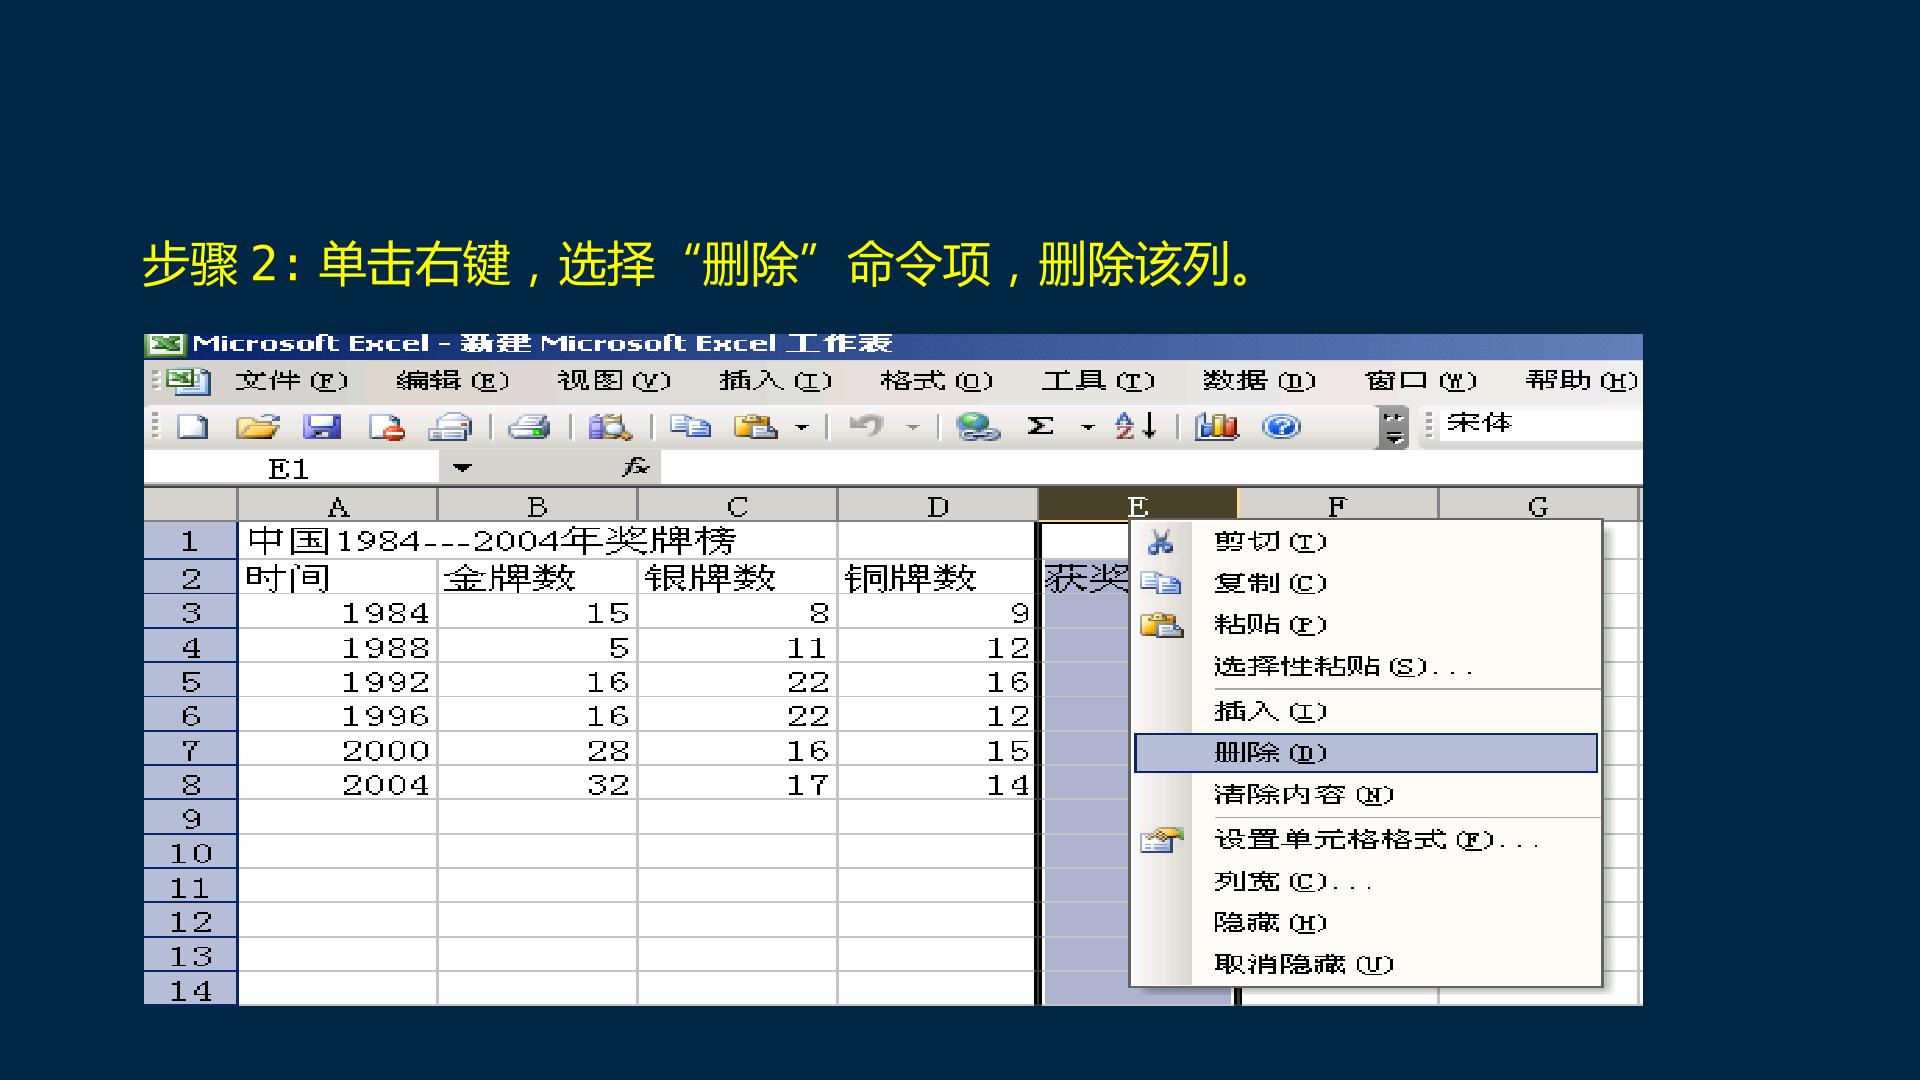The width and height of the screenshot is (1920, 1080).
Task: Click the Paste clipboard icon in the toolbar
Action: tap(756, 427)
